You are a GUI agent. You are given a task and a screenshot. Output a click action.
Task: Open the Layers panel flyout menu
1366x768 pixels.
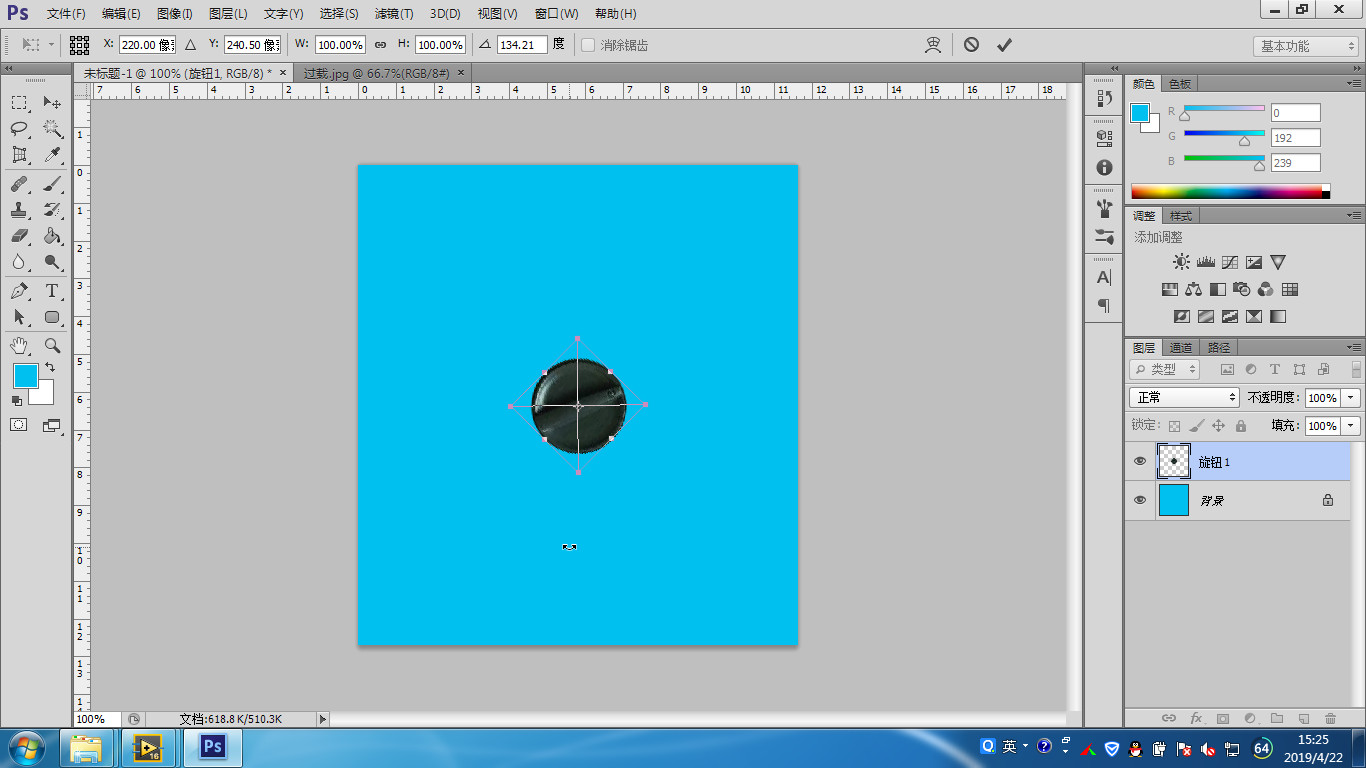point(1354,347)
